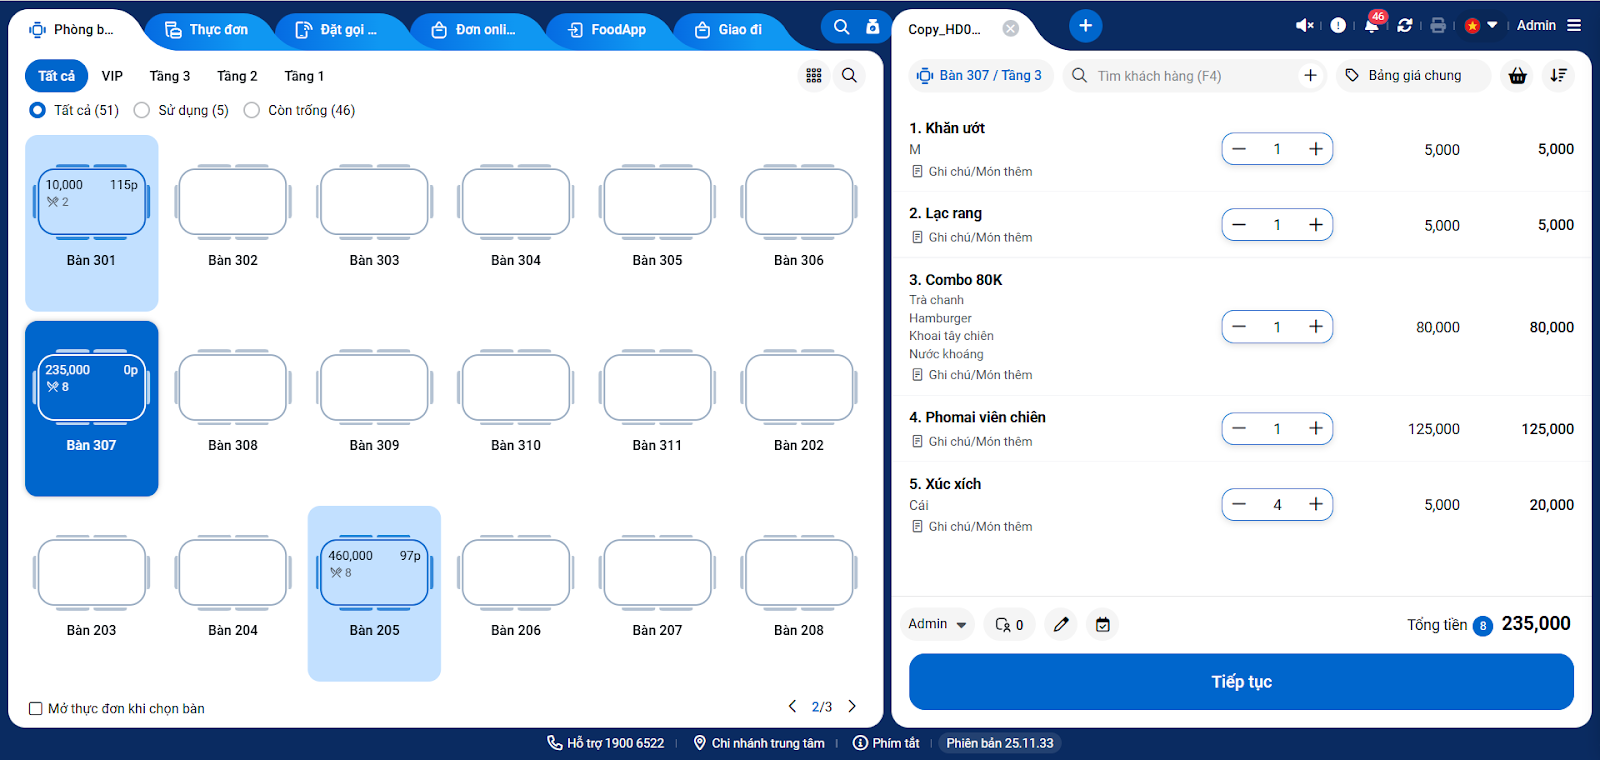This screenshot has height=760, width=1600.
Task: Add note for Lạc rang via Ghi chú/Món thêm
Action: tap(972, 238)
